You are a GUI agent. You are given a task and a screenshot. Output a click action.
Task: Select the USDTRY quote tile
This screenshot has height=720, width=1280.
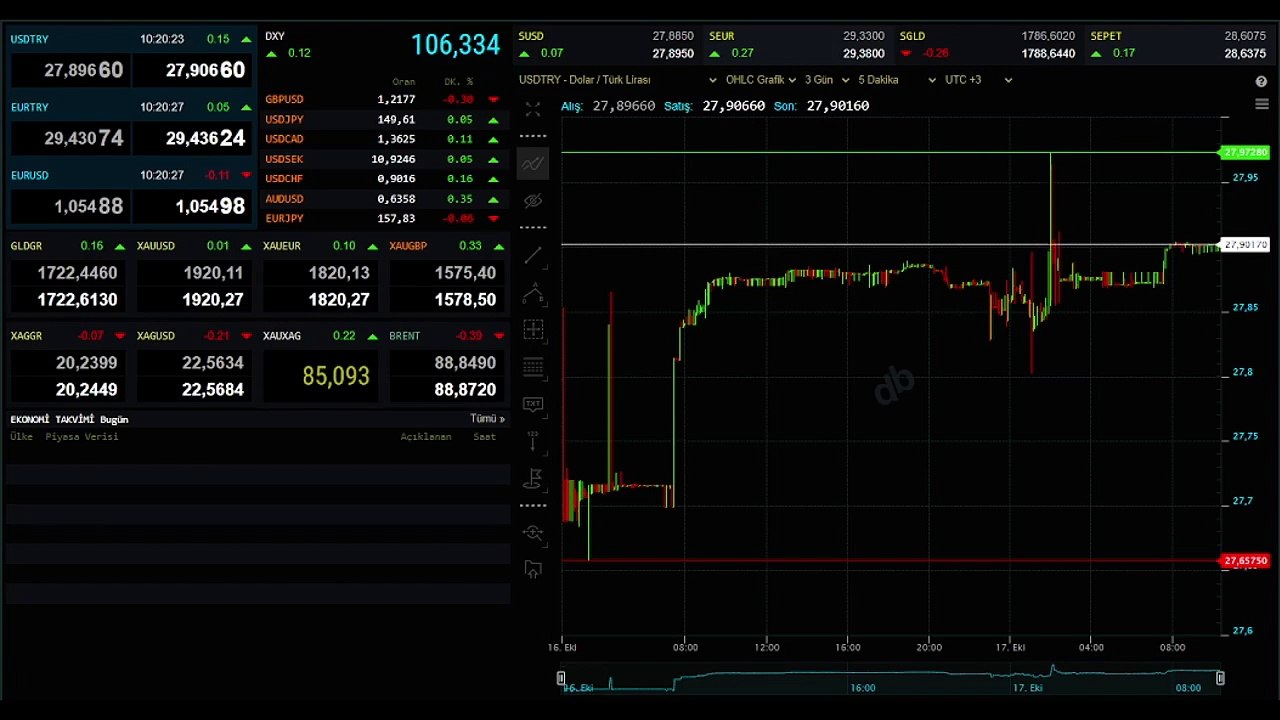(131, 58)
